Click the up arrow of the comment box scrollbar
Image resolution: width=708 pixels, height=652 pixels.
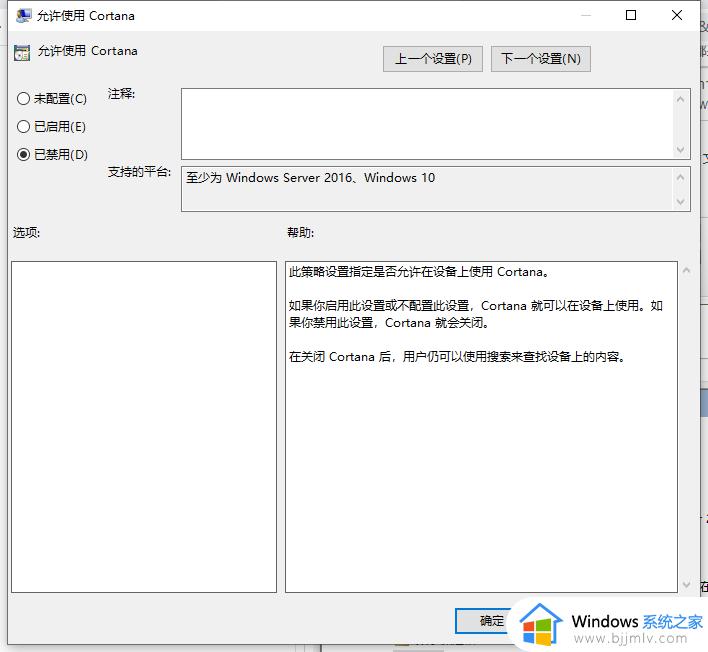(x=680, y=99)
